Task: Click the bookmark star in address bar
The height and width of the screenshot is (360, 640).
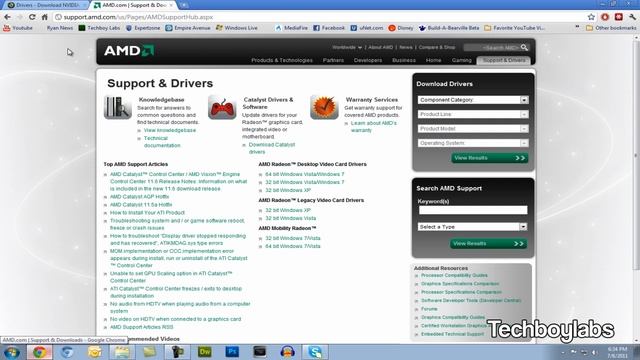Action: tap(591, 17)
